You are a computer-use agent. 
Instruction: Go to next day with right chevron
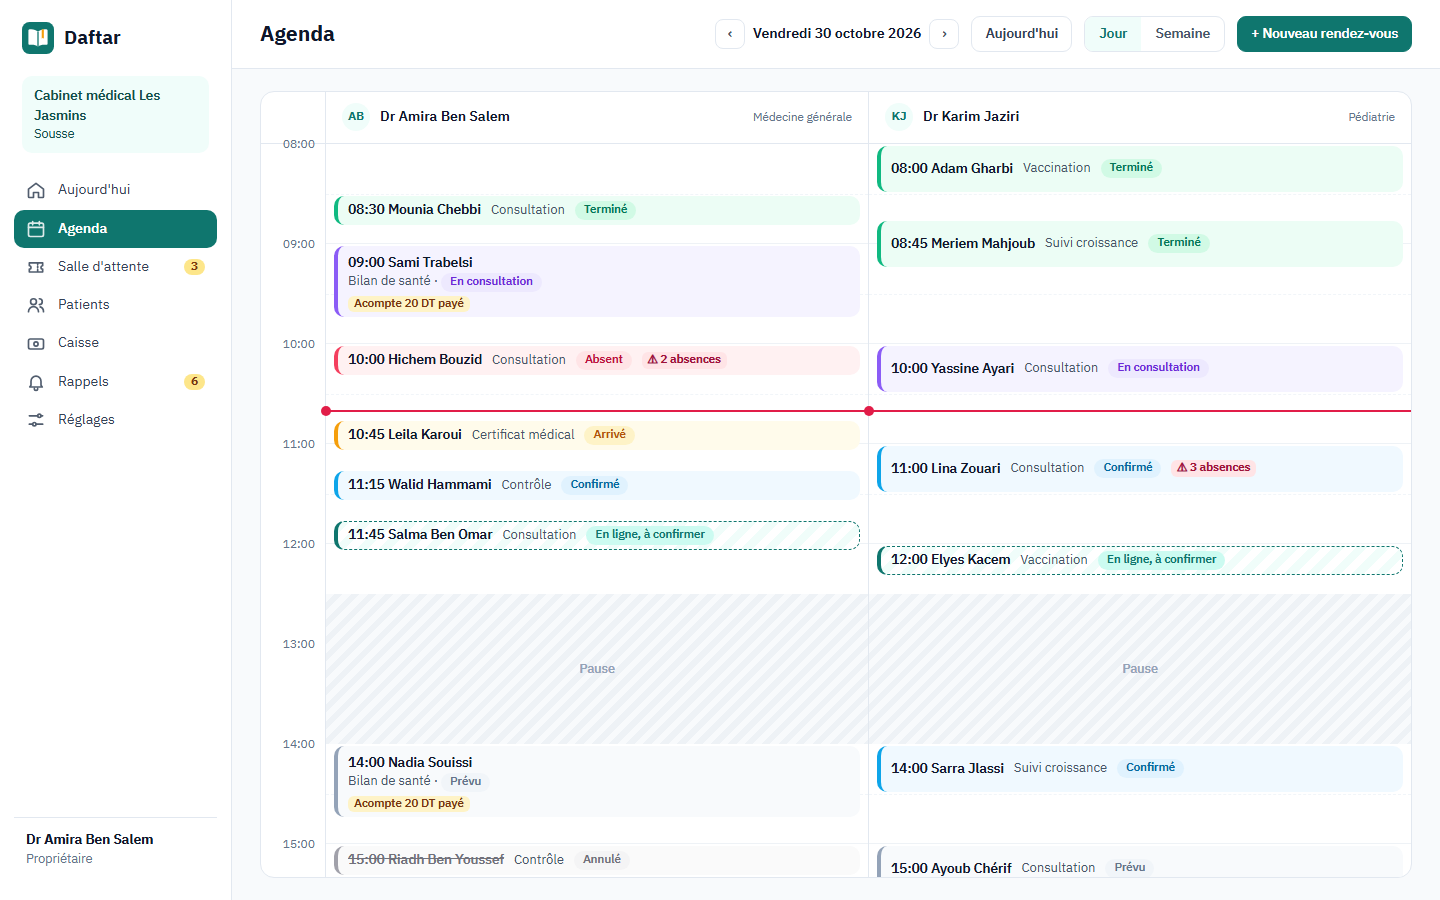click(x=944, y=34)
